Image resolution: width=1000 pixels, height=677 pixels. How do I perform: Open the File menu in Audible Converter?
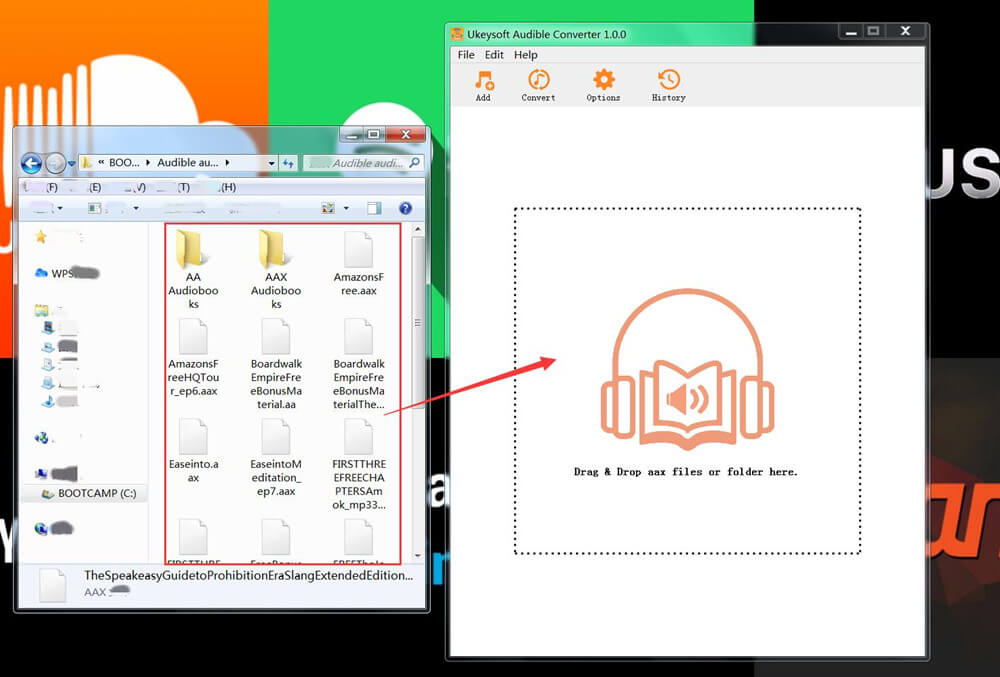pyautogui.click(x=466, y=55)
